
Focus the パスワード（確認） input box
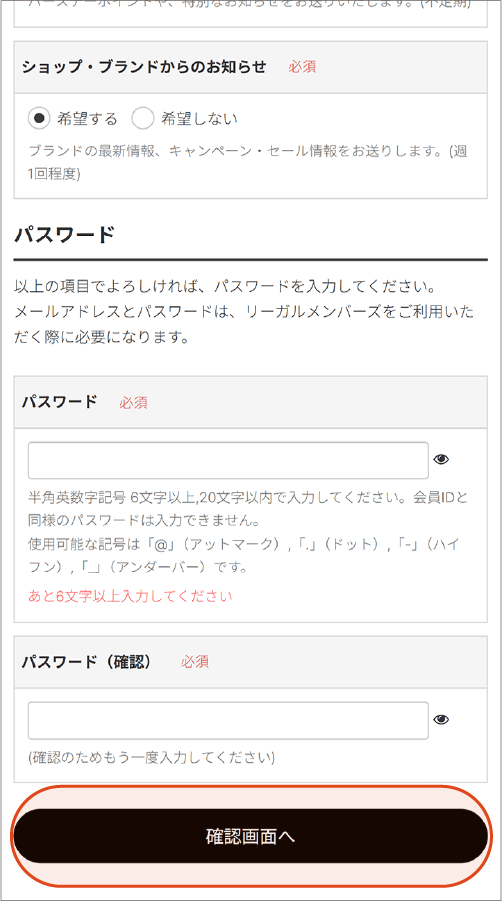tap(228, 720)
